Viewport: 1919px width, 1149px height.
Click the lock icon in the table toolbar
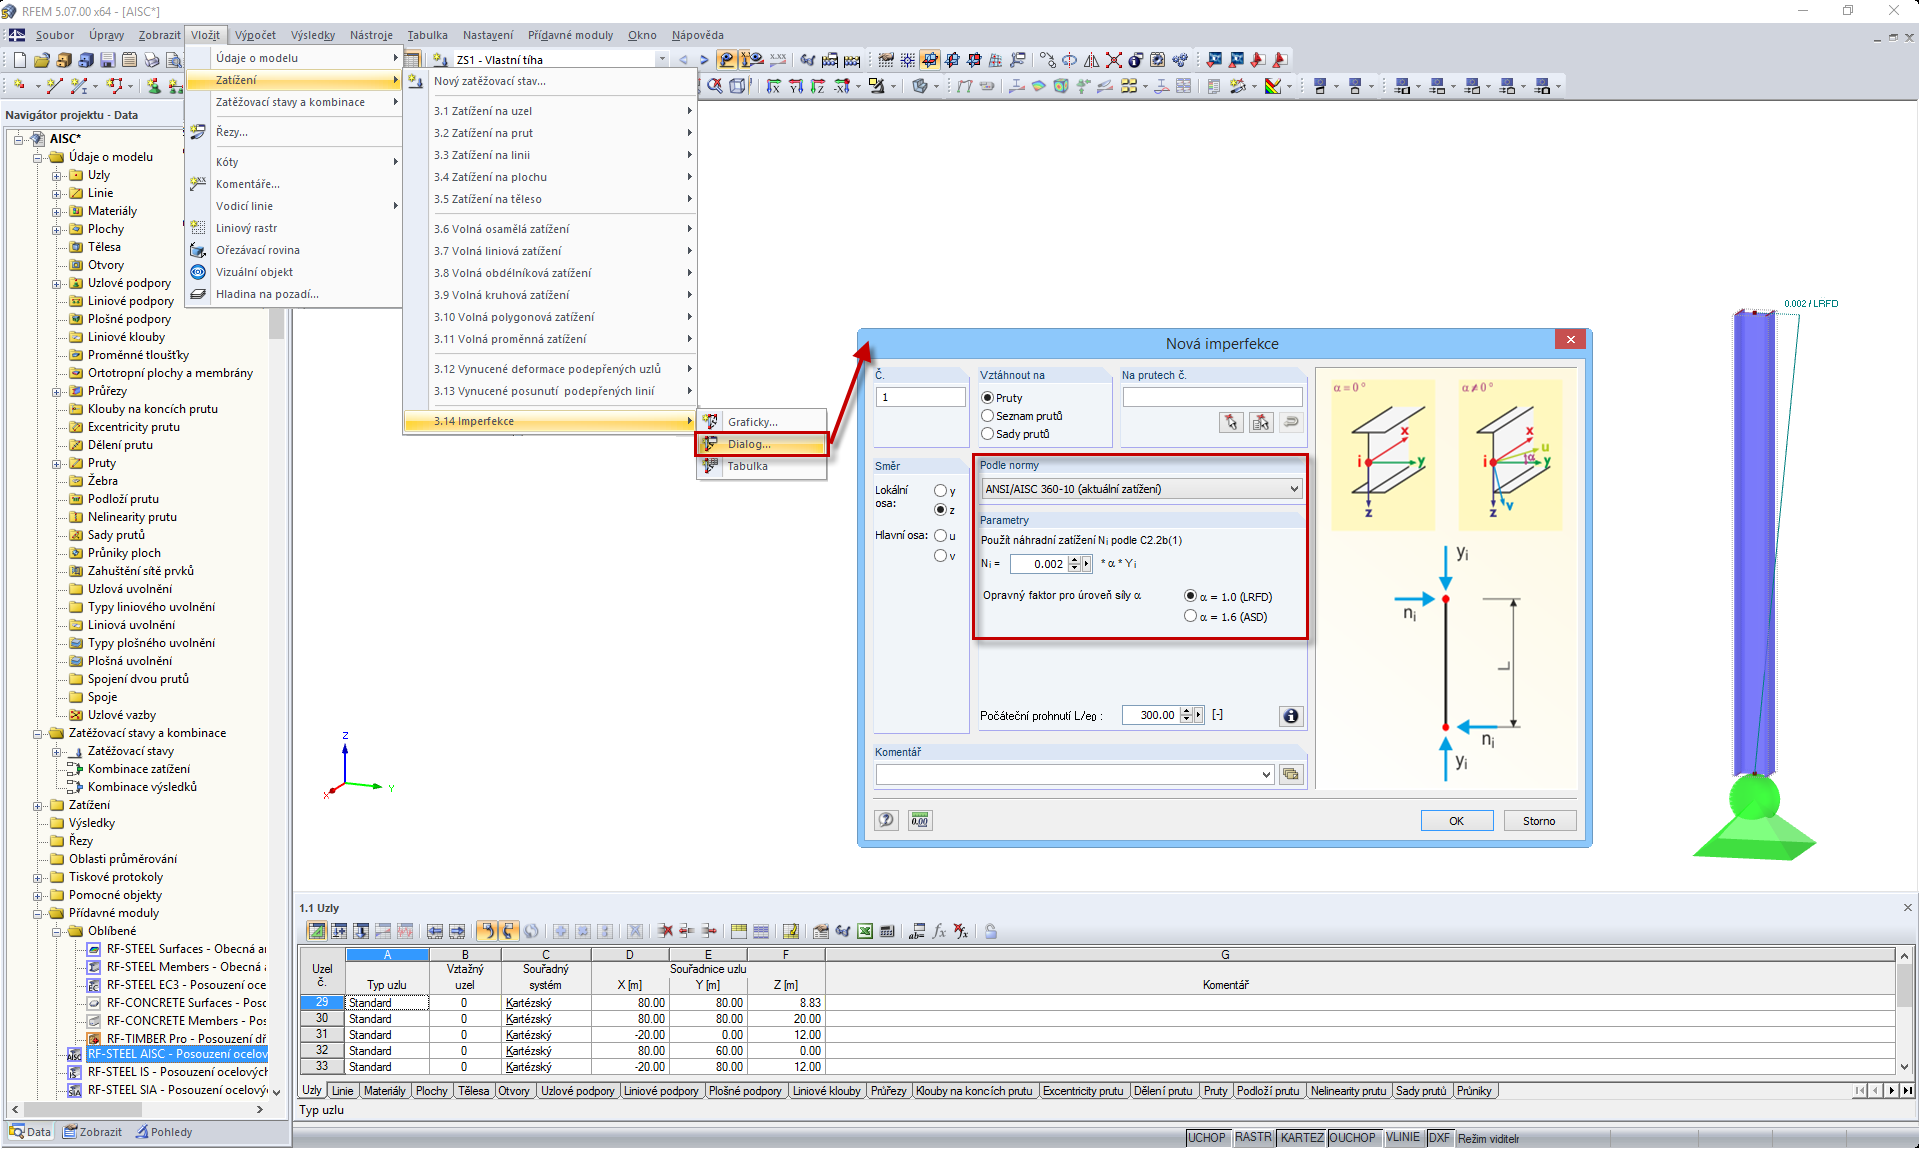[x=991, y=931]
